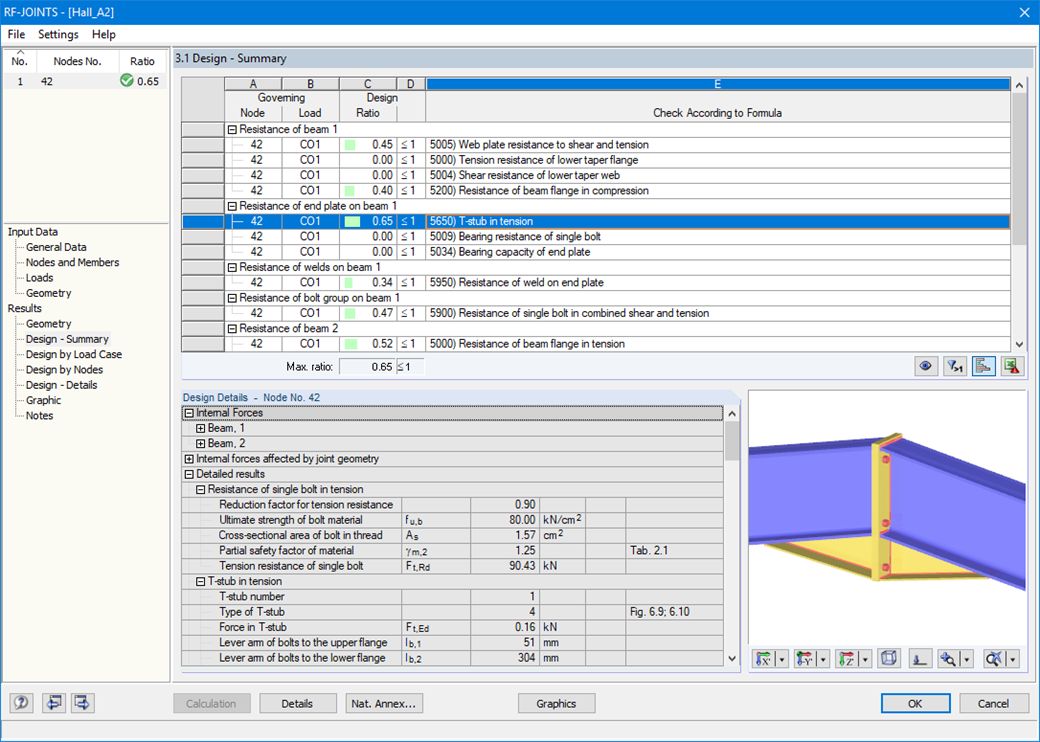Viewport: 1040px width, 742px height.
Task: Jump to the next table icon
Action: click(x=81, y=703)
